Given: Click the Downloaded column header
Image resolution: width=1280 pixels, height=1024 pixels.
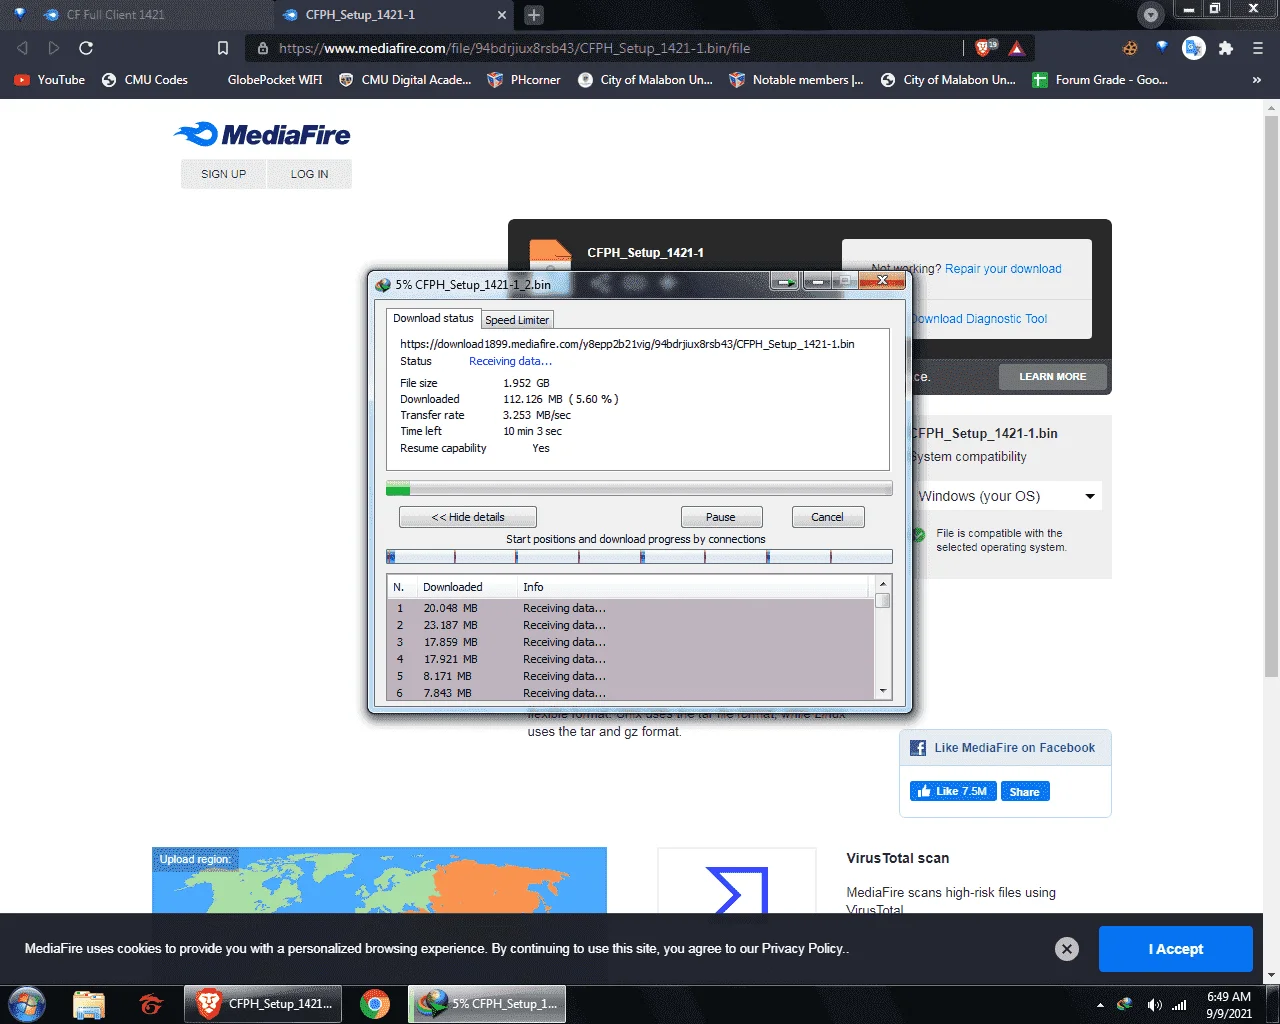Looking at the screenshot, I should (467, 587).
